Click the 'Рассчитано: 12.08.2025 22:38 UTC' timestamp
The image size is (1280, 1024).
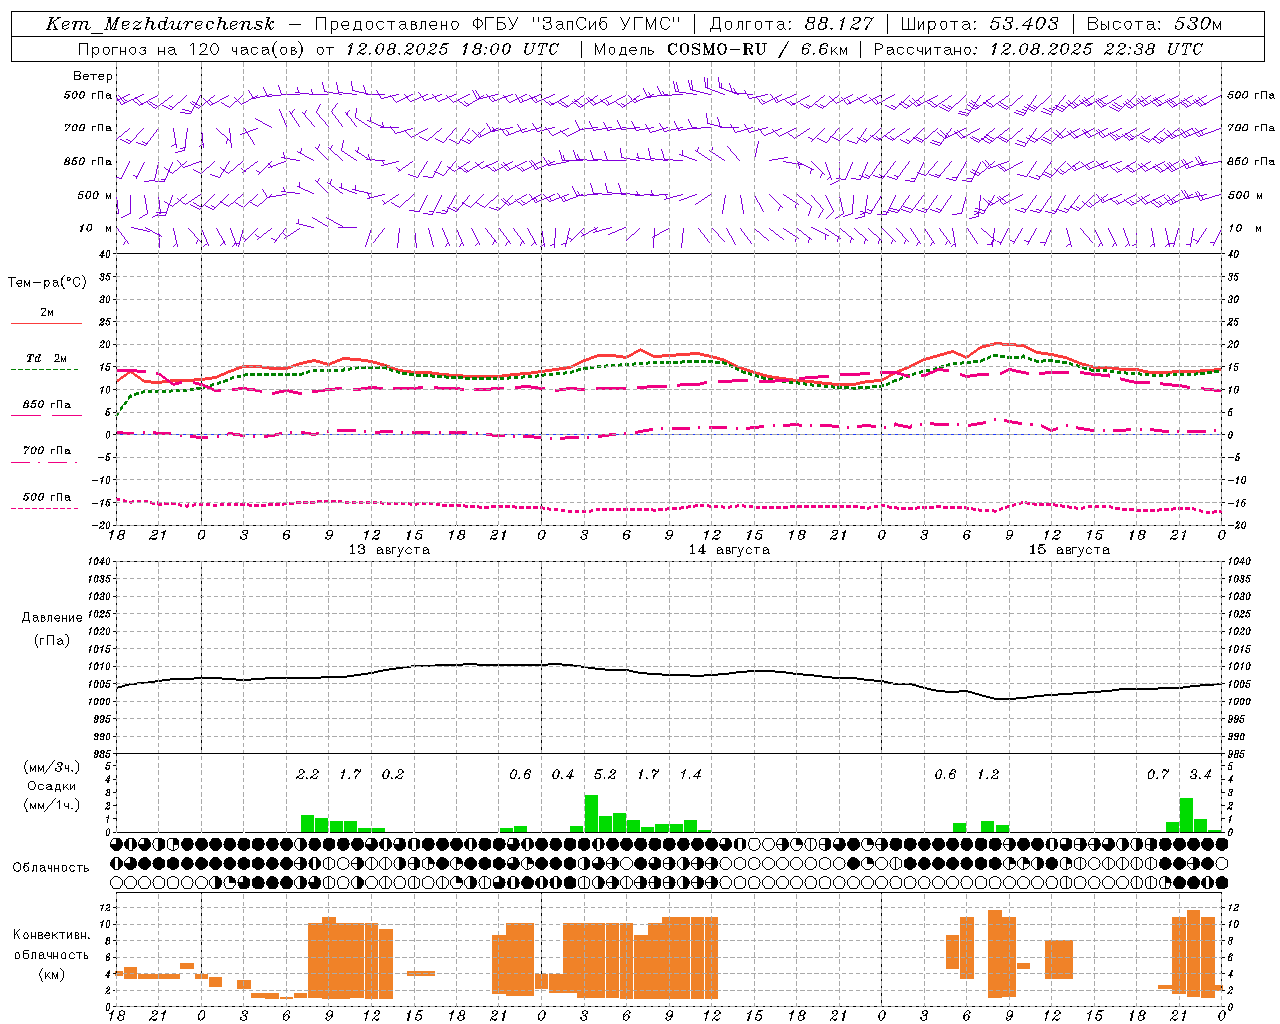tap(1038, 49)
